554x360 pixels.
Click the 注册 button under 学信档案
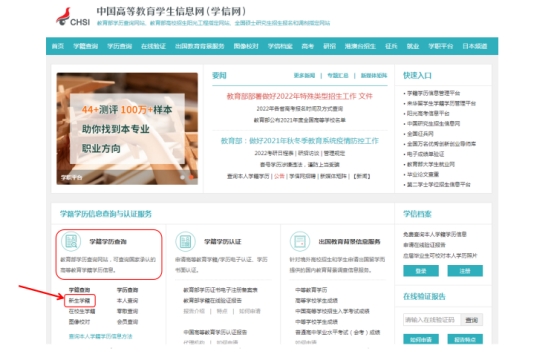465,271
